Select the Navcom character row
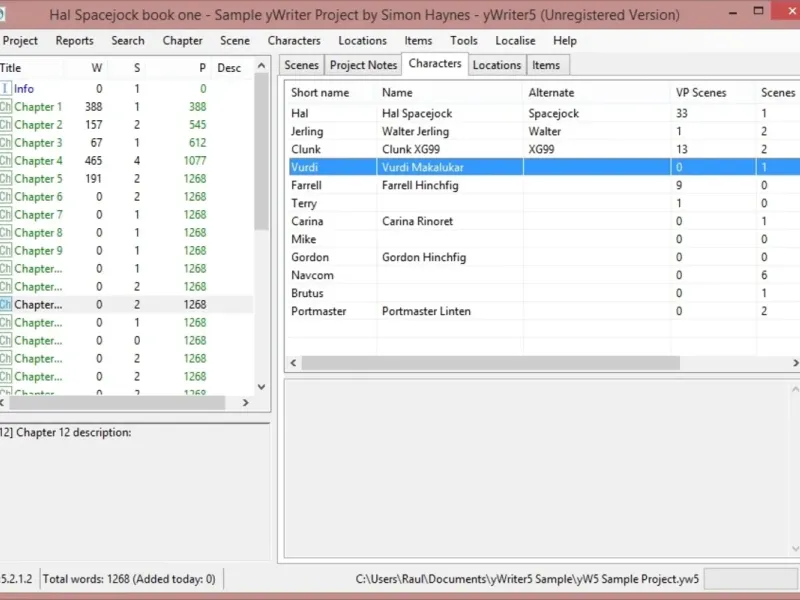Image resolution: width=800 pixels, height=600 pixels. coord(543,275)
